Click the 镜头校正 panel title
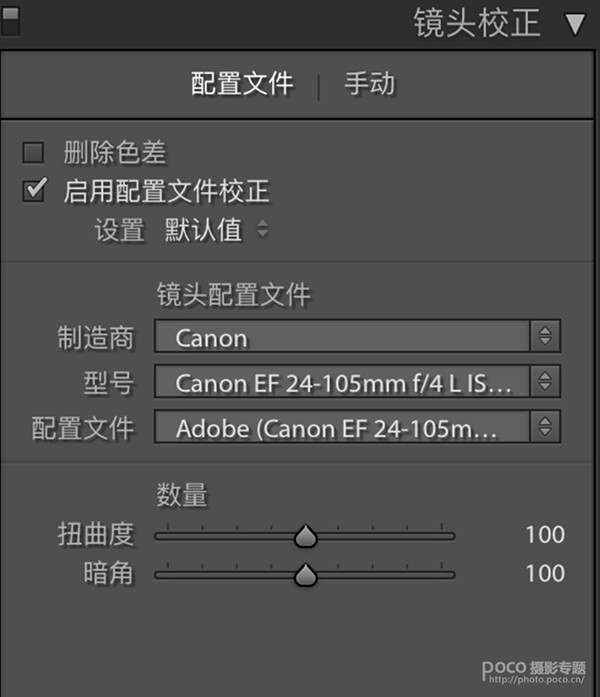The width and height of the screenshot is (600, 697). click(x=477, y=23)
